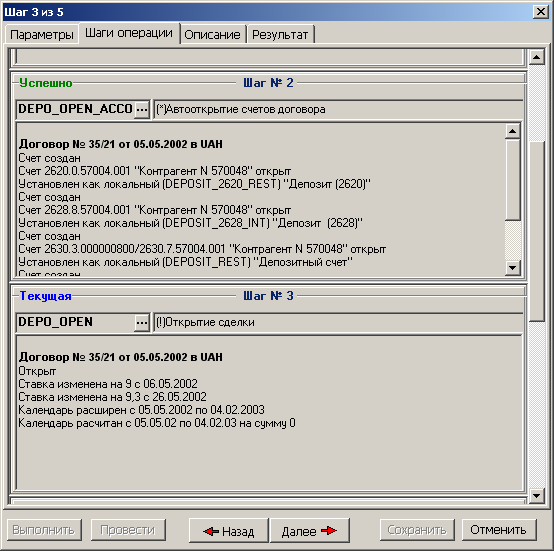Click the Выполнить button

coord(44,530)
